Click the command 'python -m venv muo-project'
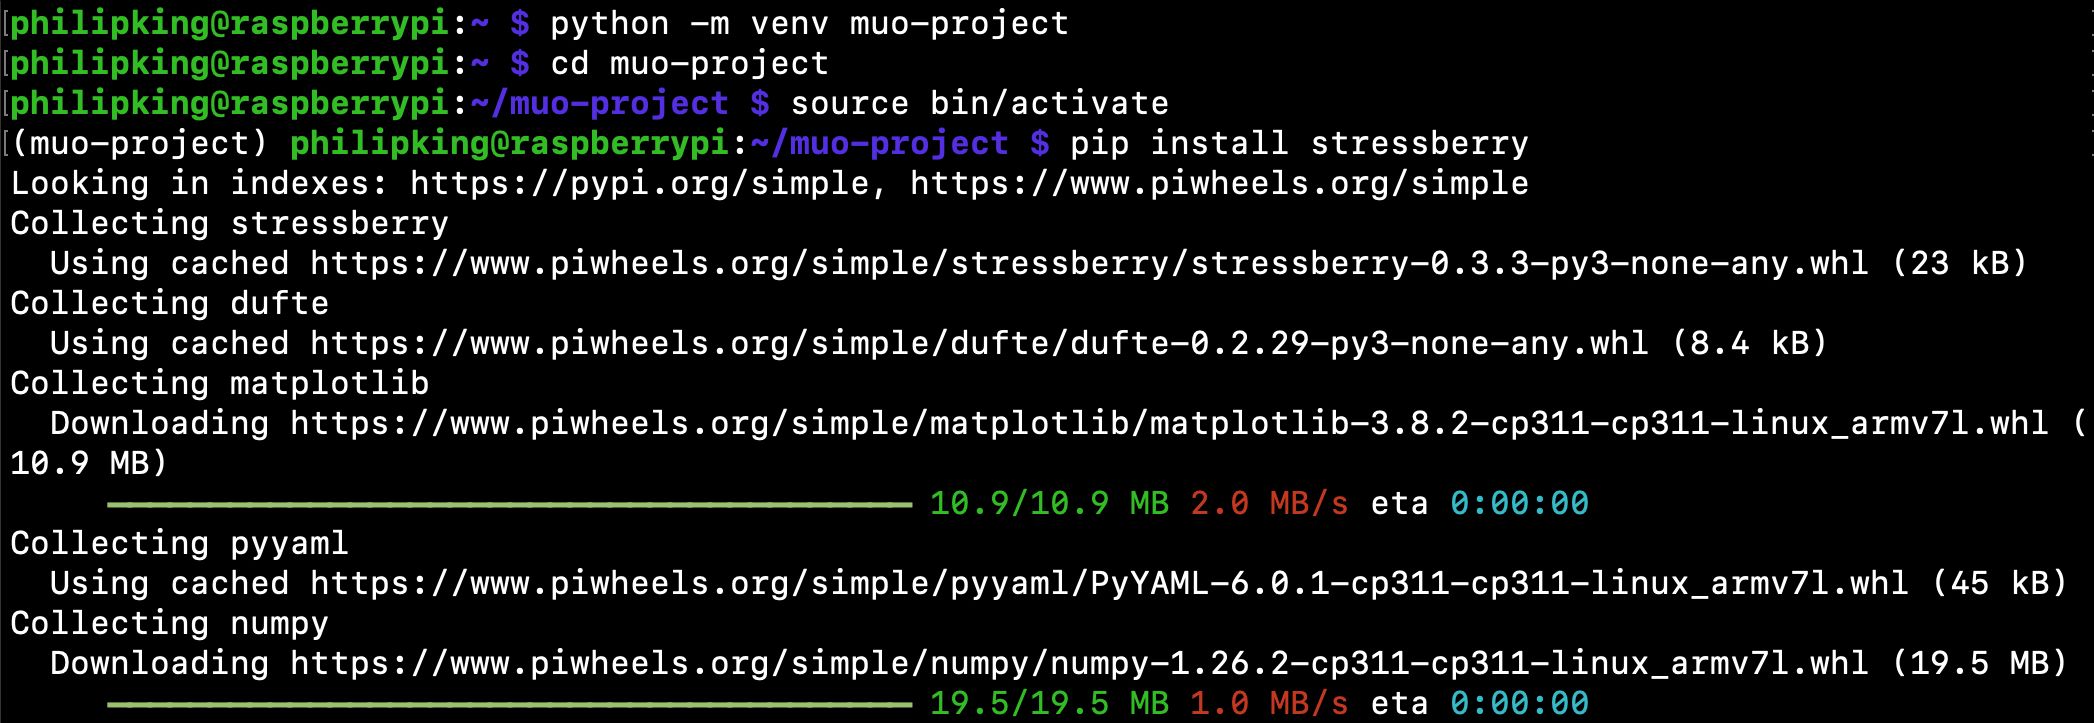 click(809, 24)
